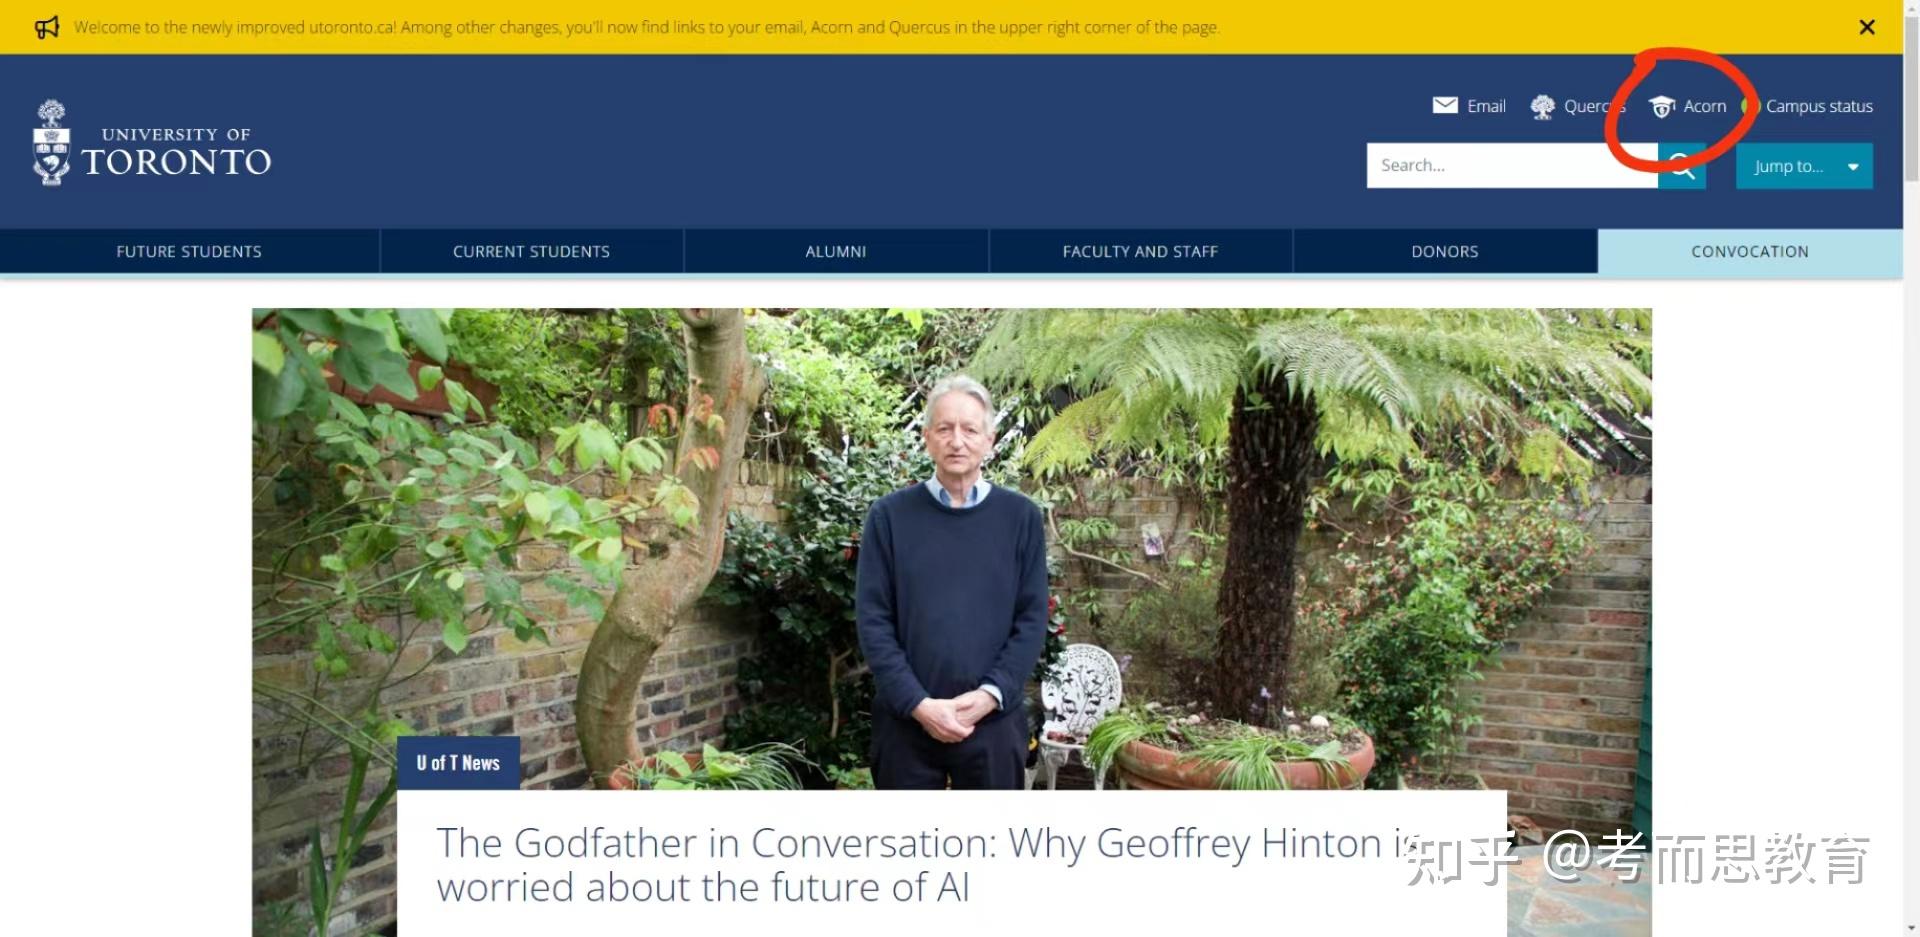Screen dimensions: 1920x937
Task: Select the highlighted Convocation tab
Action: tap(1750, 251)
